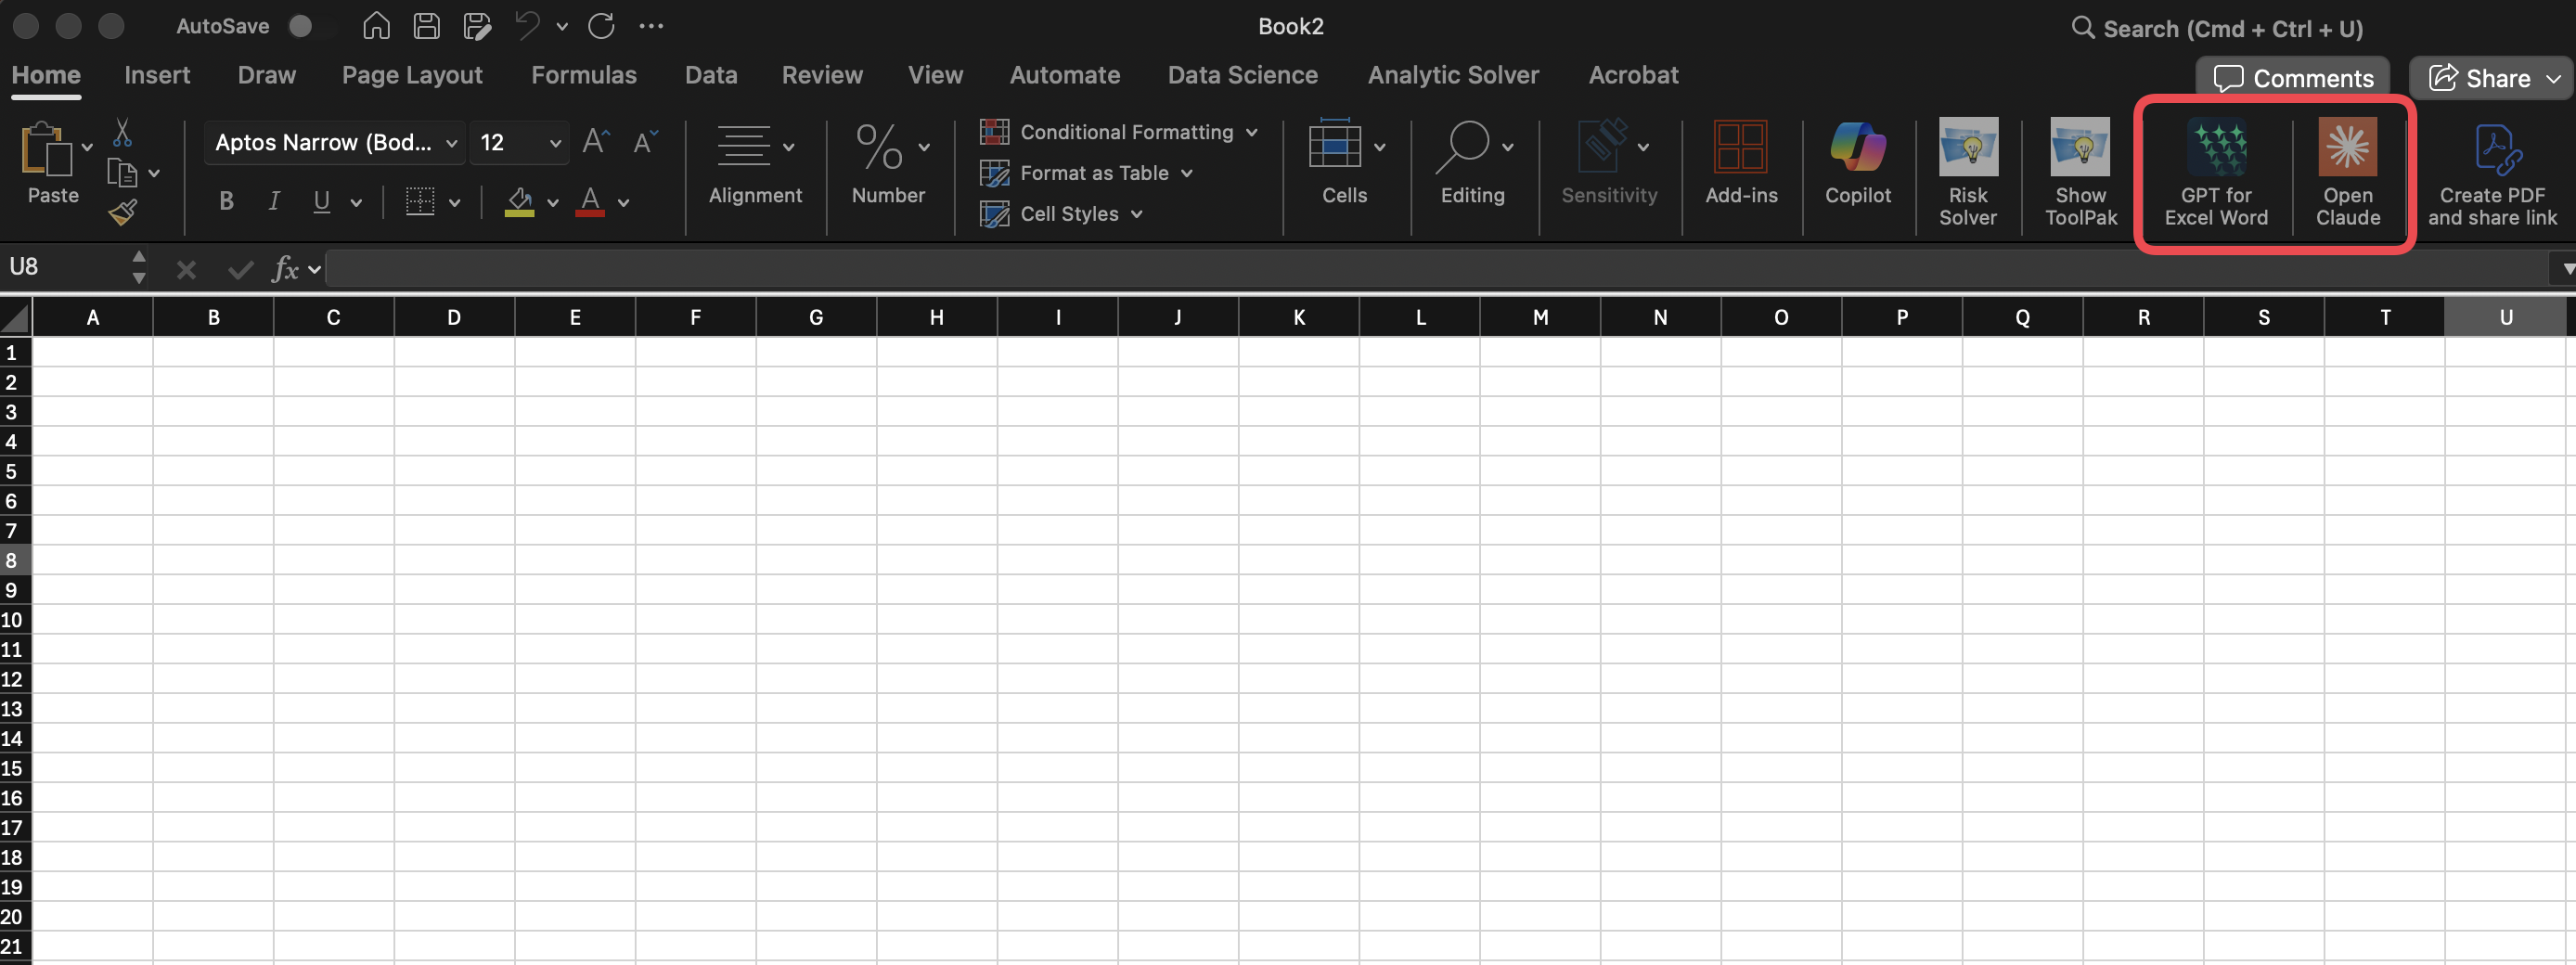Click the Show ToolPak icon

[x=2080, y=170]
